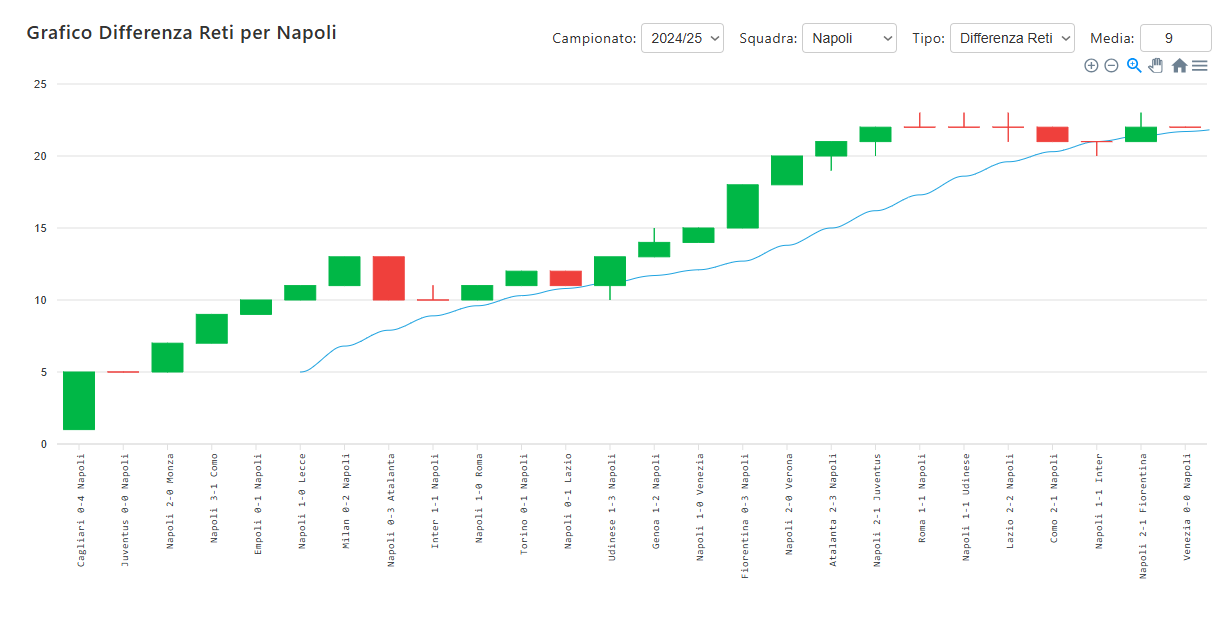Click the Zoom In icon above the chart
This screenshot has height=634, width=1228.
click(x=1091, y=65)
